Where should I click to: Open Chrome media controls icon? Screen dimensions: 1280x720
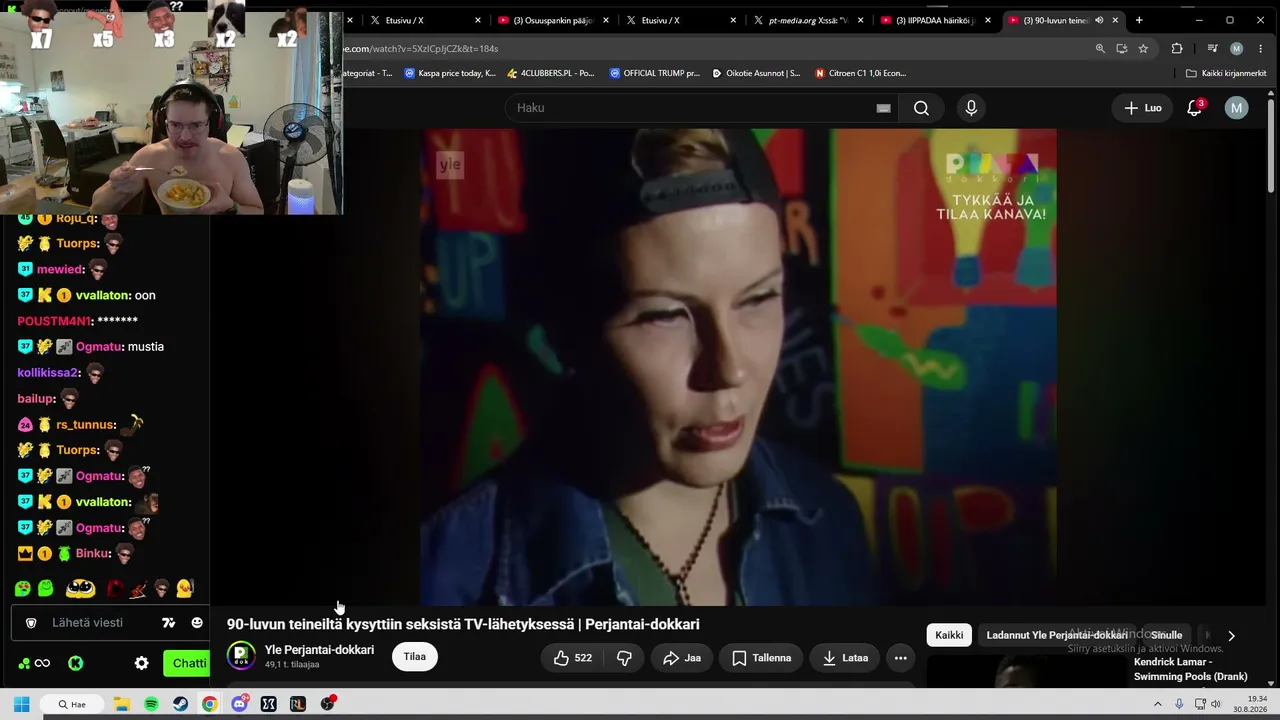[1212, 48]
